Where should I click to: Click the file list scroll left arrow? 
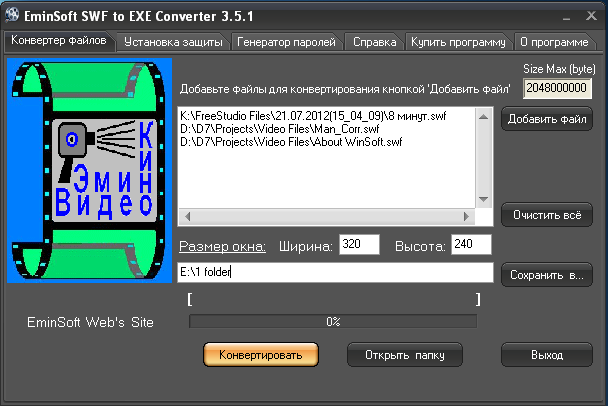pos(188,216)
